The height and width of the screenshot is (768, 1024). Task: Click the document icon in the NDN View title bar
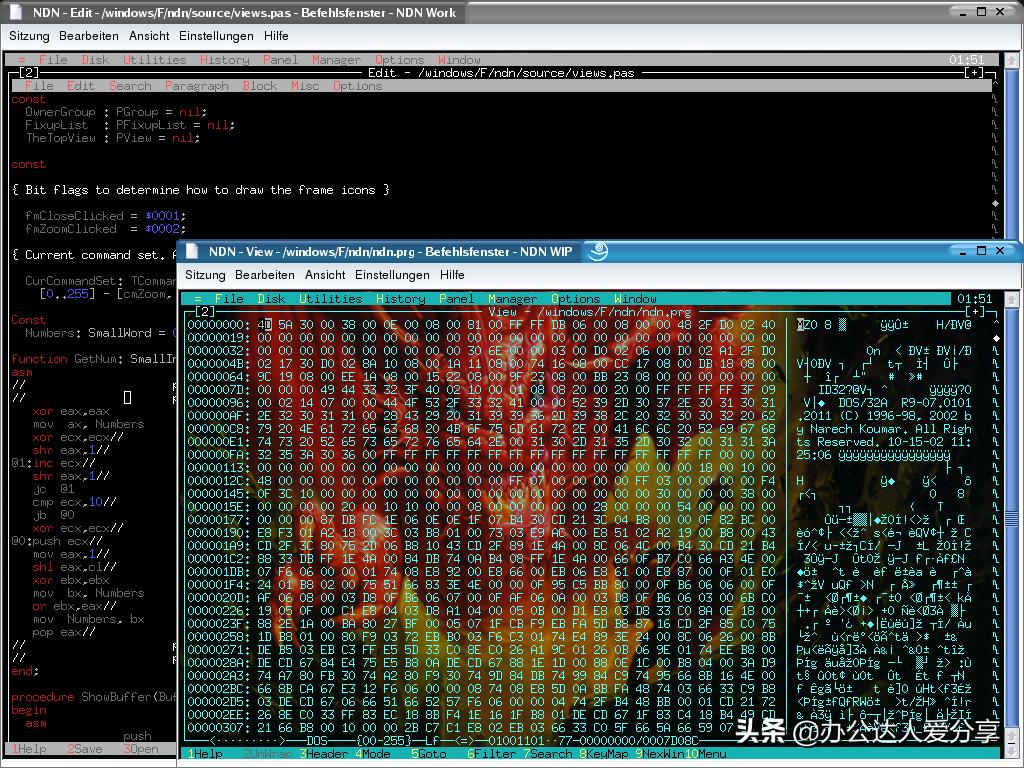[x=190, y=252]
